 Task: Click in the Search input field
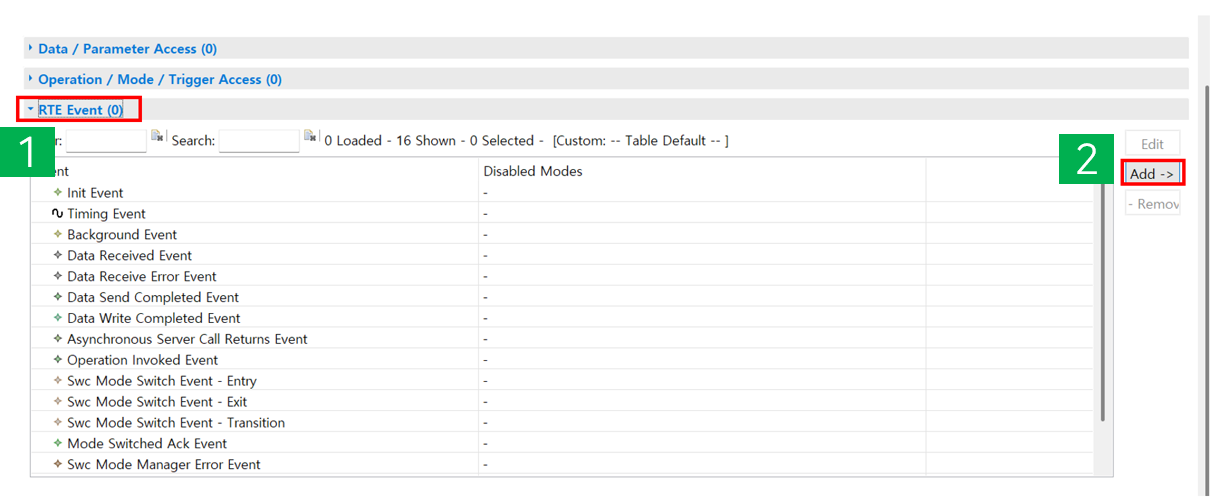pos(258,141)
